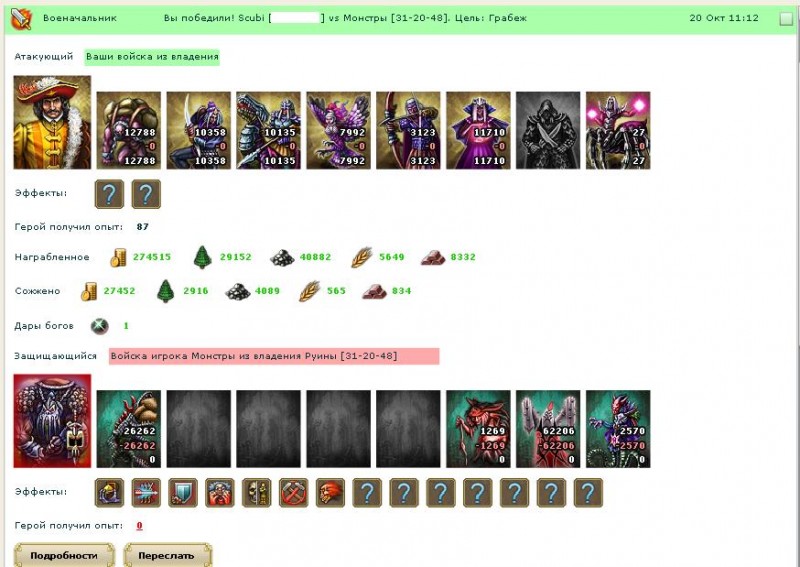The height and width of the screenshot is (567, 800).
Task: Click the Переслать button
Action: (167, 555)
